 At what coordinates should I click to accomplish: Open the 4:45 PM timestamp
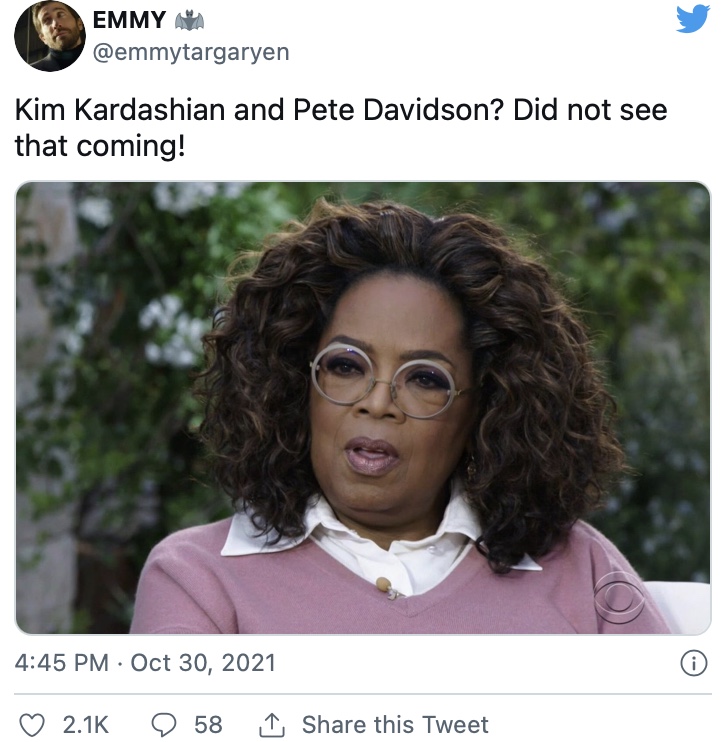tap(62, 662)
